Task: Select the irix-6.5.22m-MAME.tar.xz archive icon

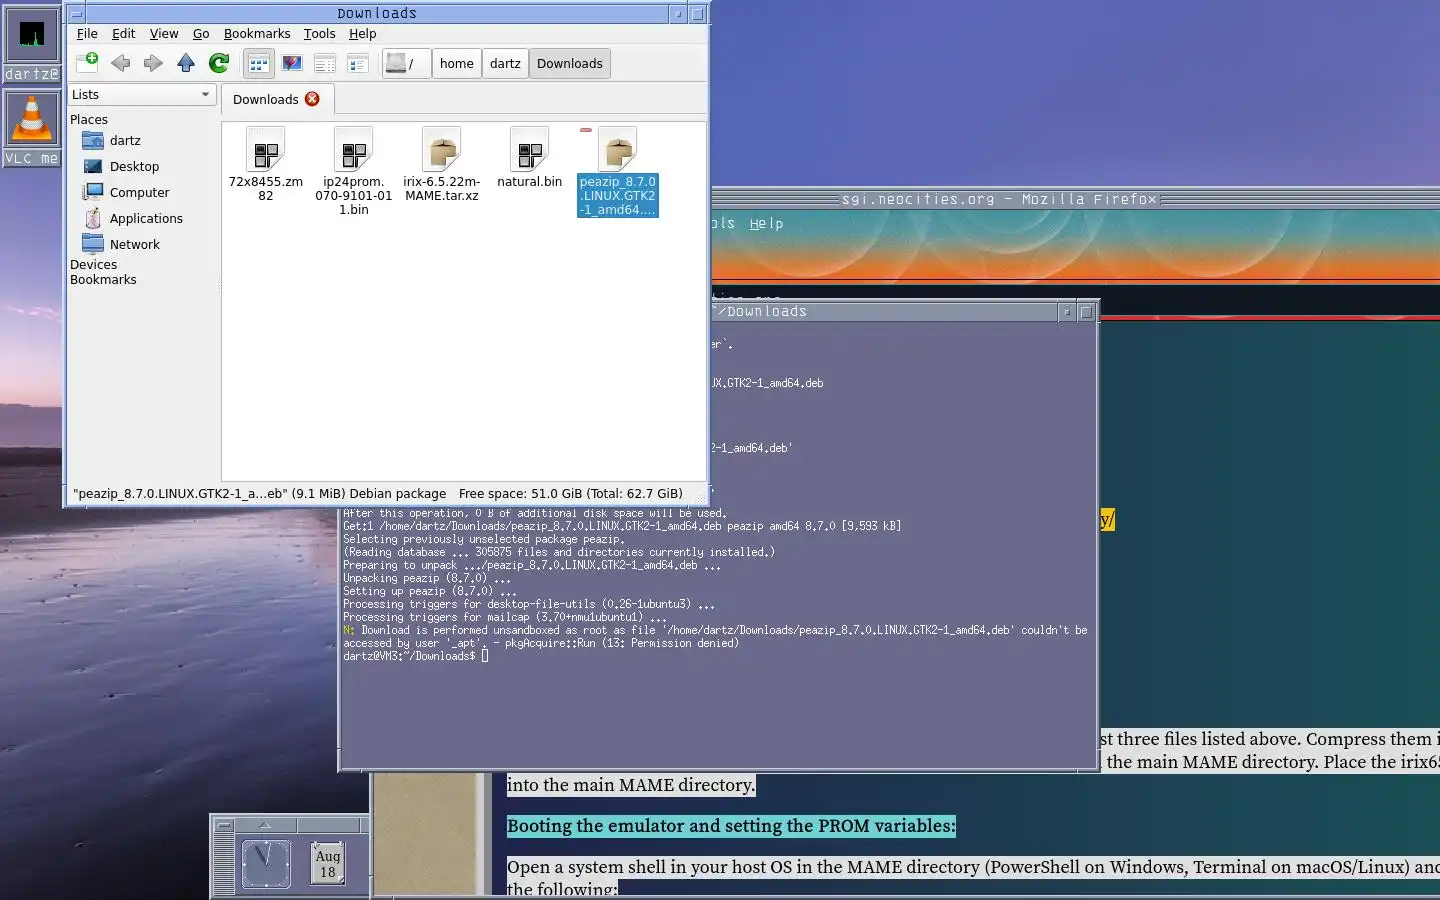Action: (x=442, y=150)
